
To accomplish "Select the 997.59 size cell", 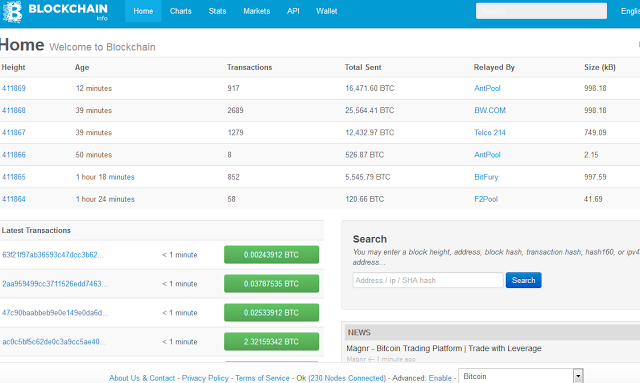I will click(595, 177).
